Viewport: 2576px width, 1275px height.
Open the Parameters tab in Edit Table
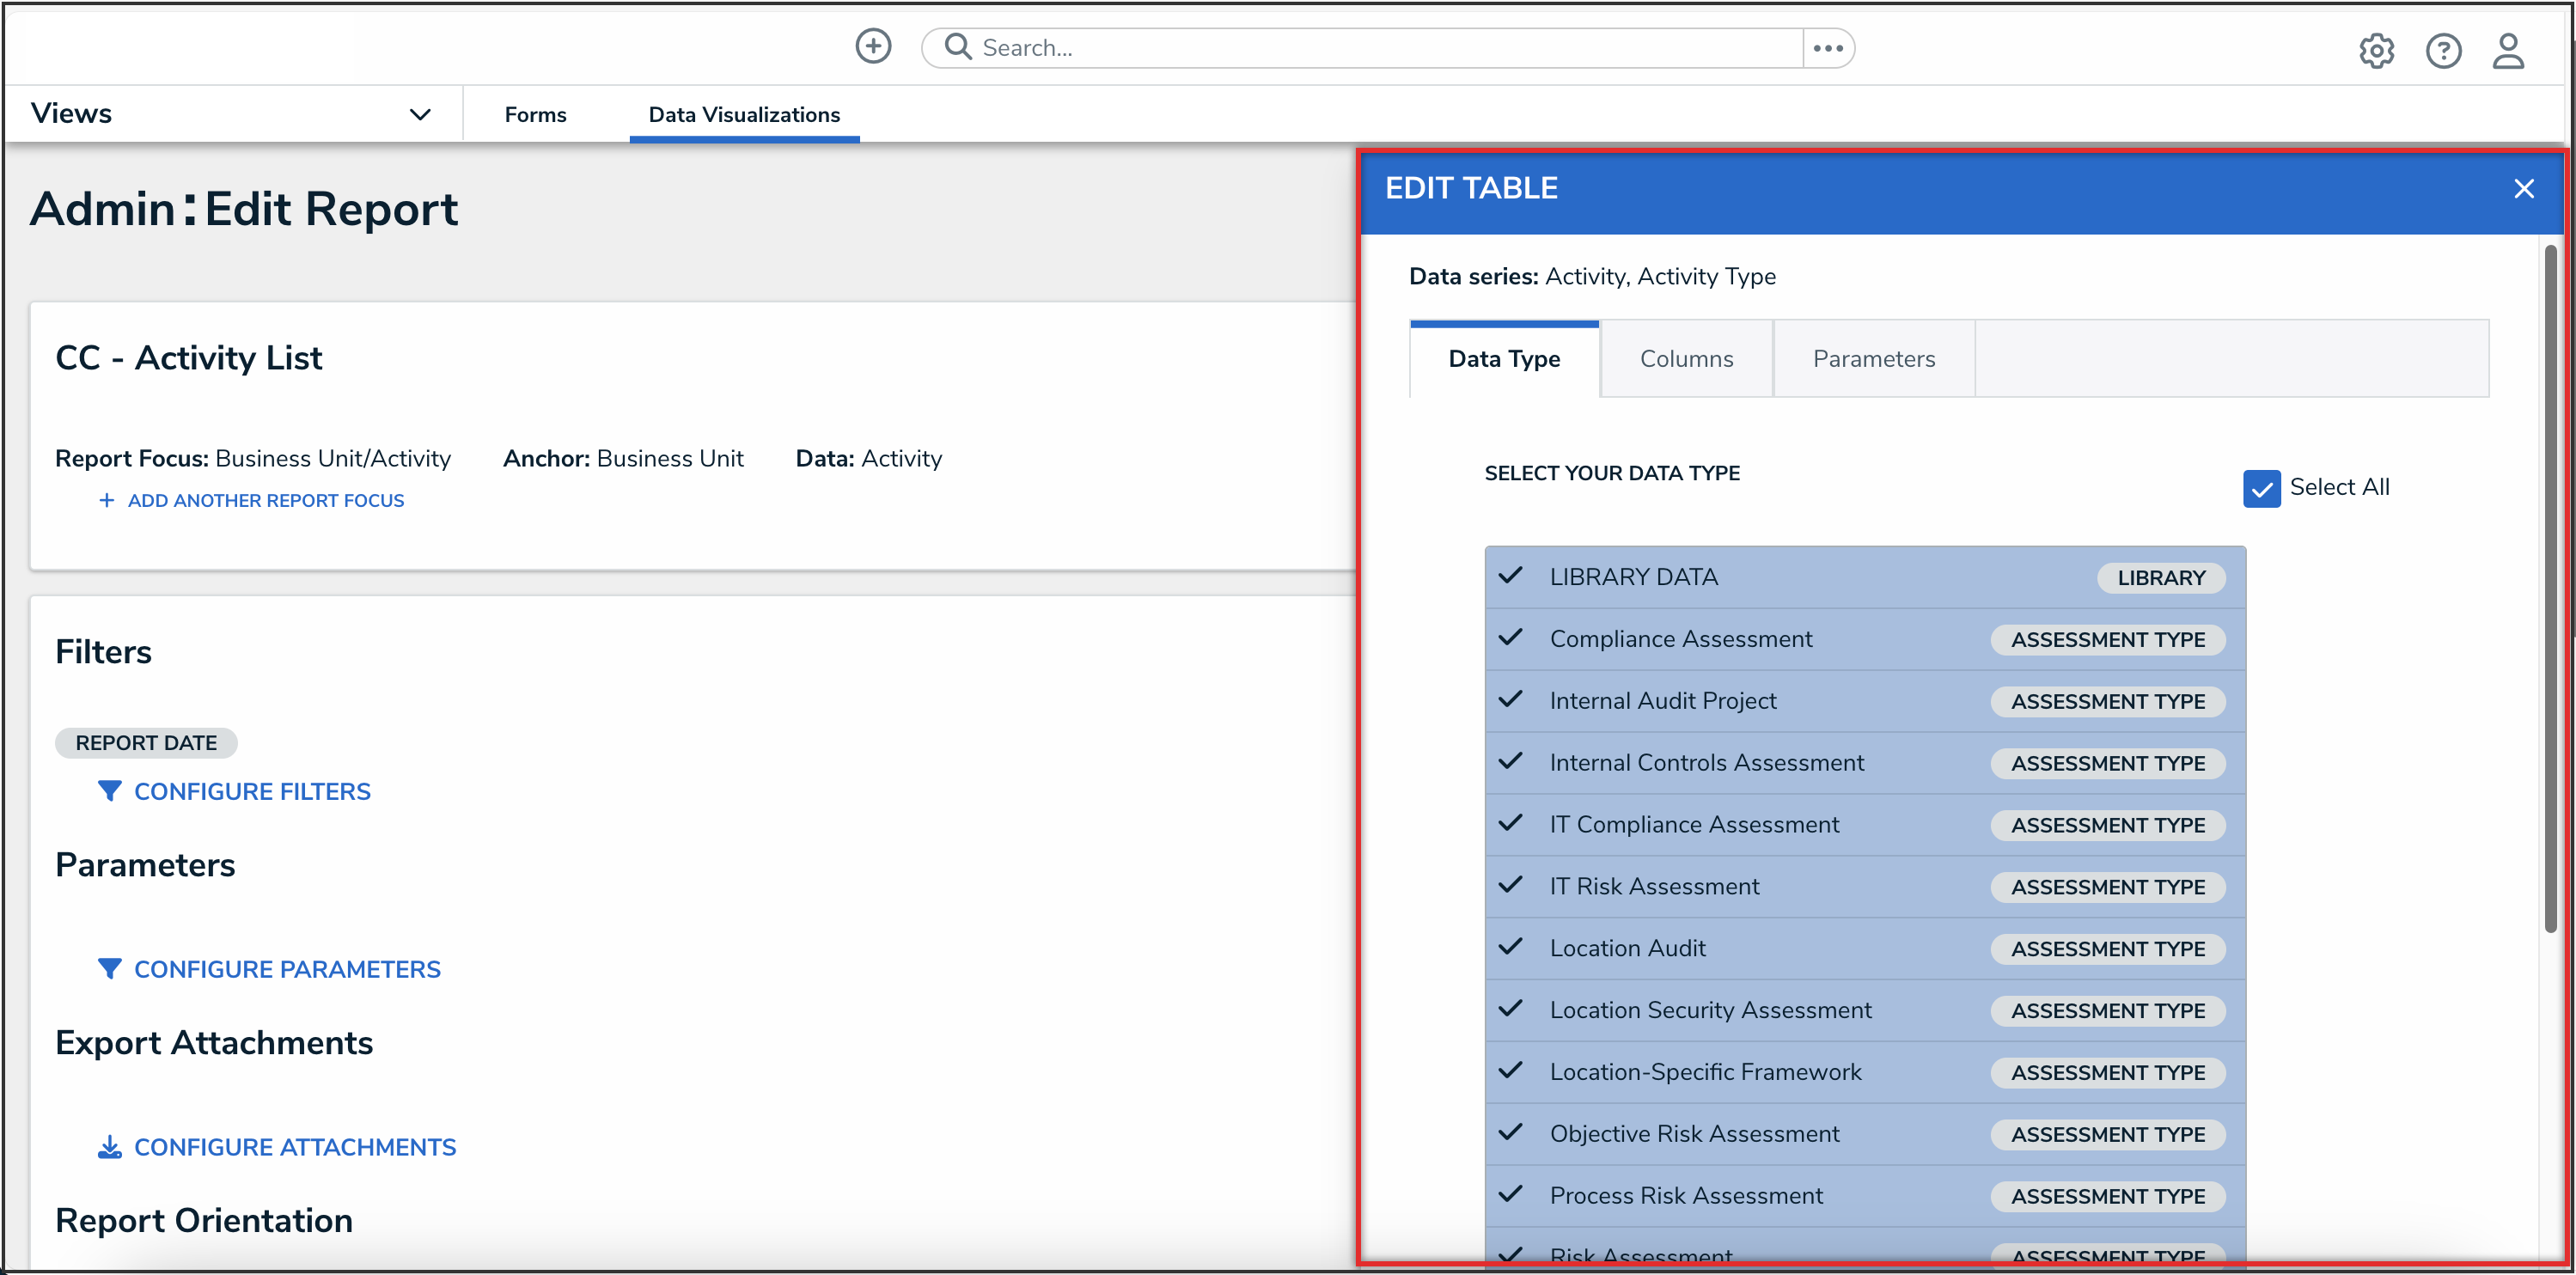pos(1873,359)
